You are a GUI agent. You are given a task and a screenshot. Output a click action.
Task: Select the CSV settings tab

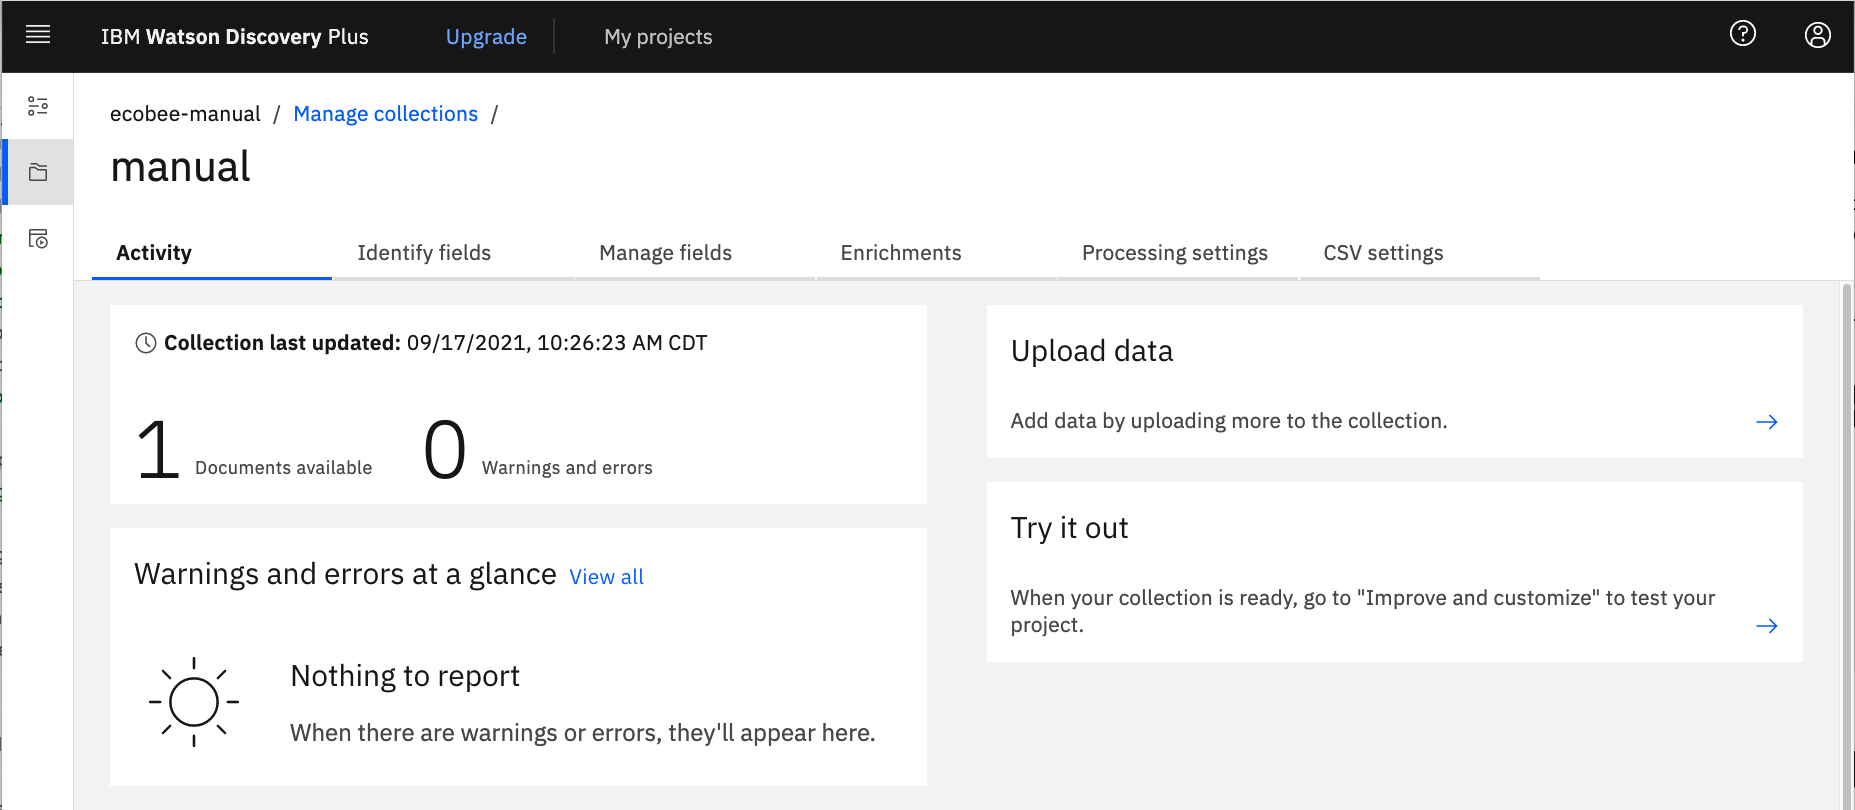point(1420,253)
